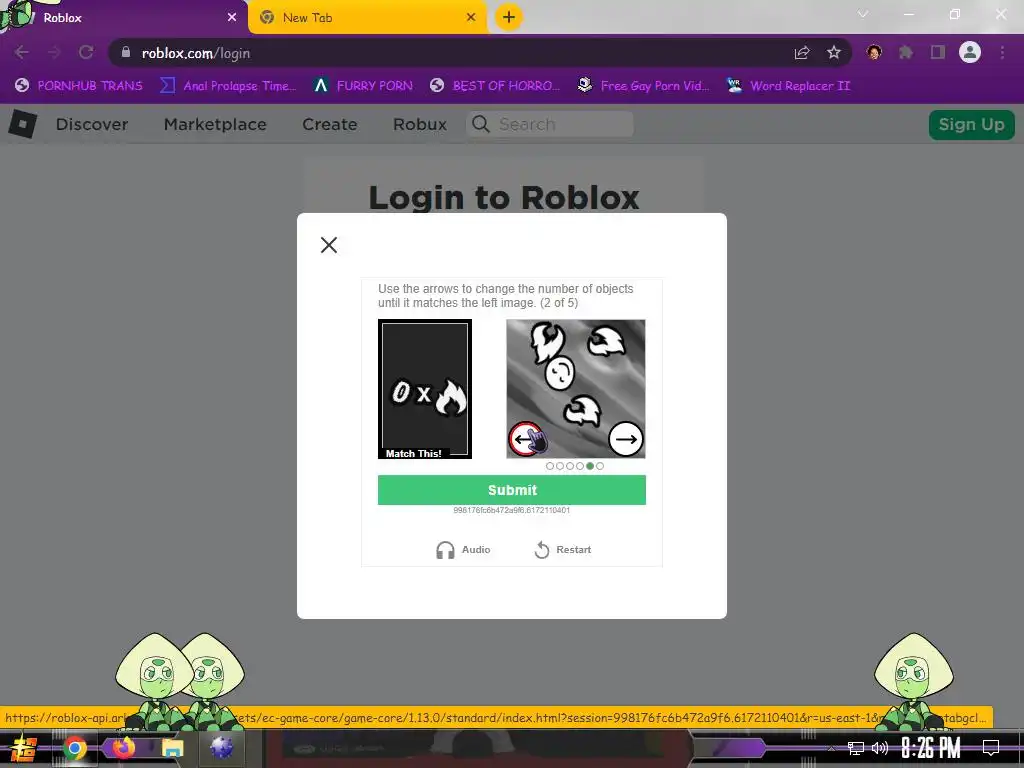Open the Extensions puzzle menu
The image size is (1024, 768).
pos(906,52)
